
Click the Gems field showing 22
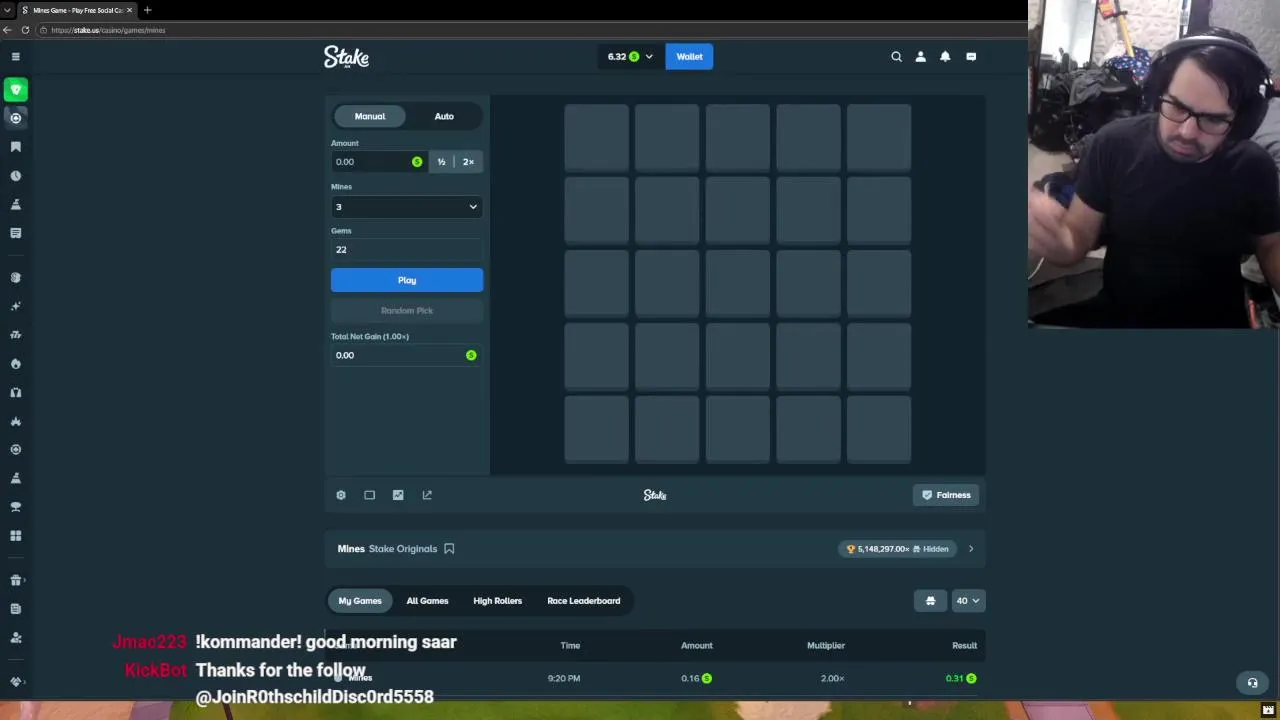tap(406, 250)
